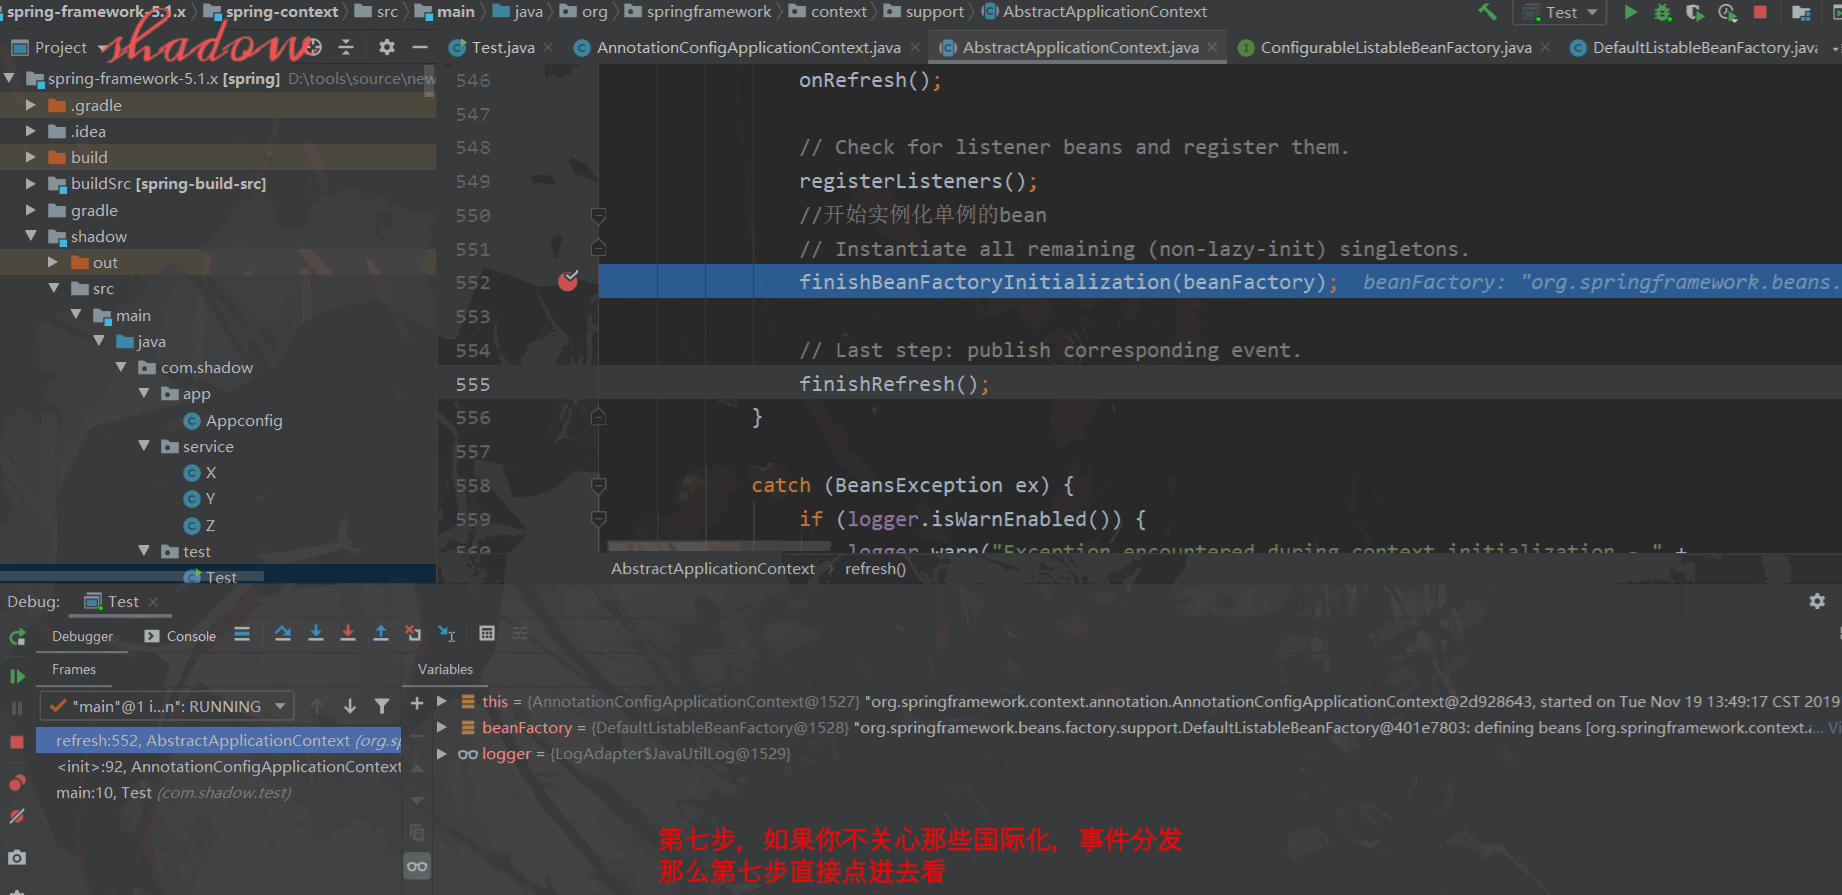Open Project panel settings gear icon
This screenshot has width=1842, height=895.
coord(387,47)
